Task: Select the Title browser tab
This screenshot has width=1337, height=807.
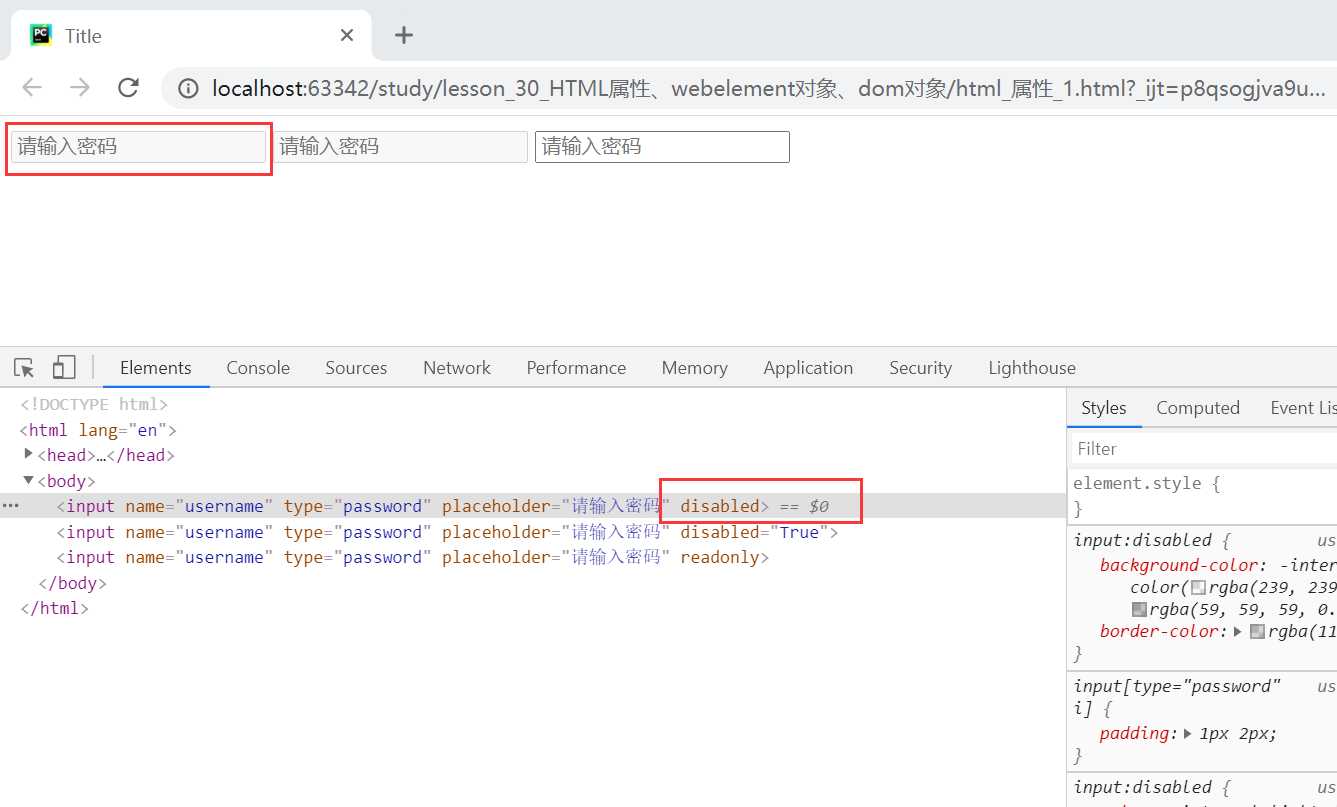Action: tap(190, 36)
